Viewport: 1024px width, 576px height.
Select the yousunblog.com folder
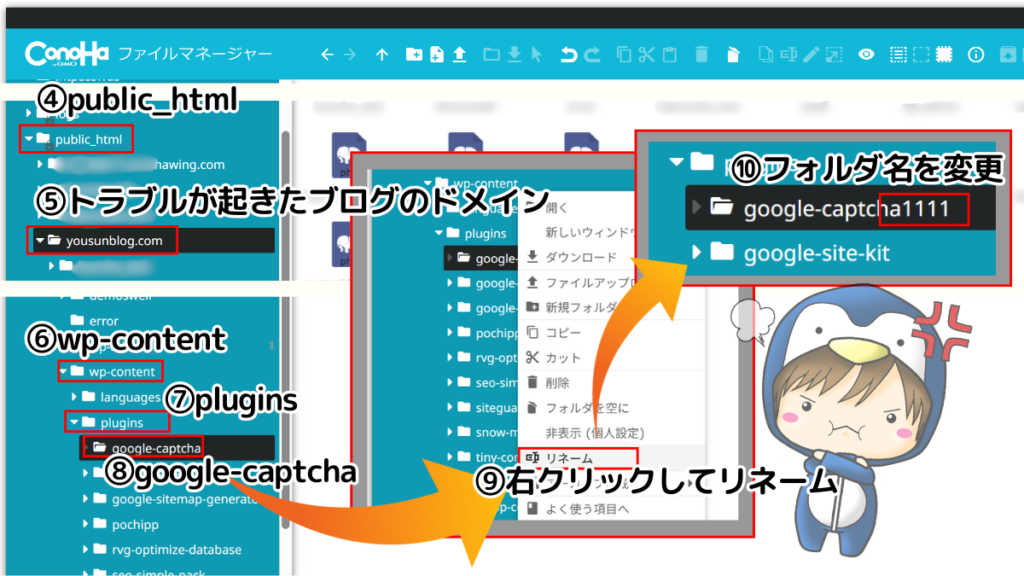click(114, 240)
